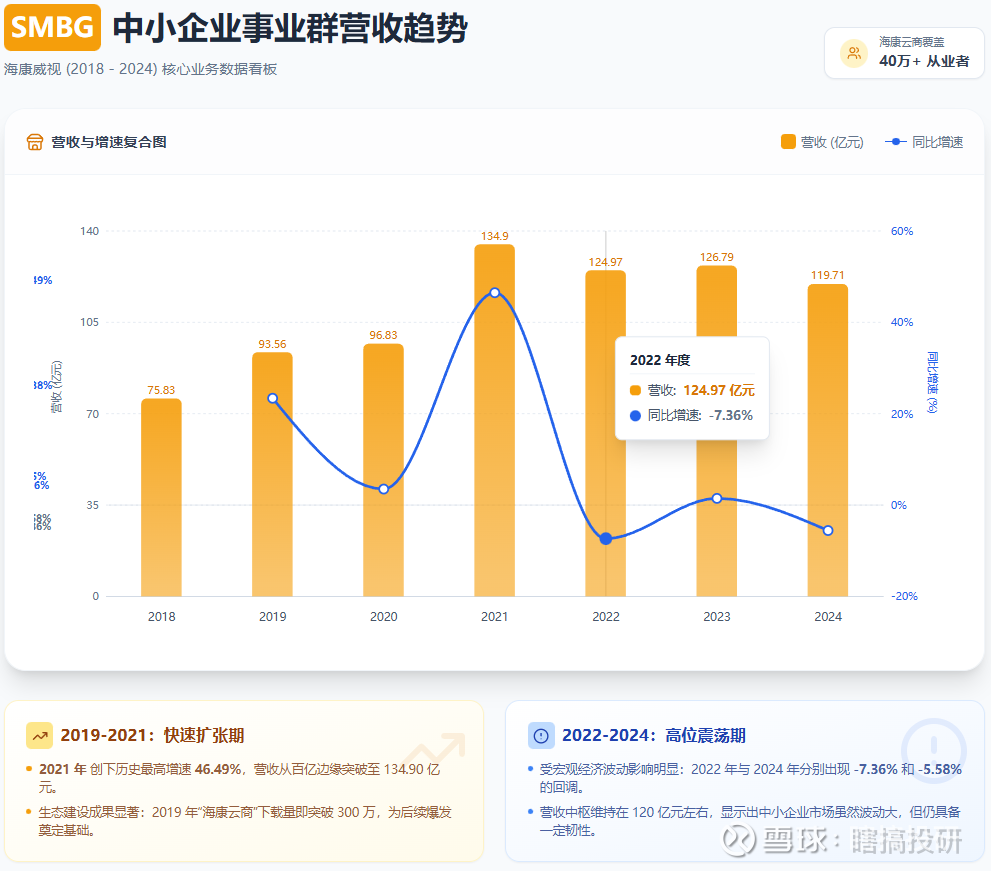Click the orange 营收 legend swatch
Screen dimensions: 991x871
point(788,142)
